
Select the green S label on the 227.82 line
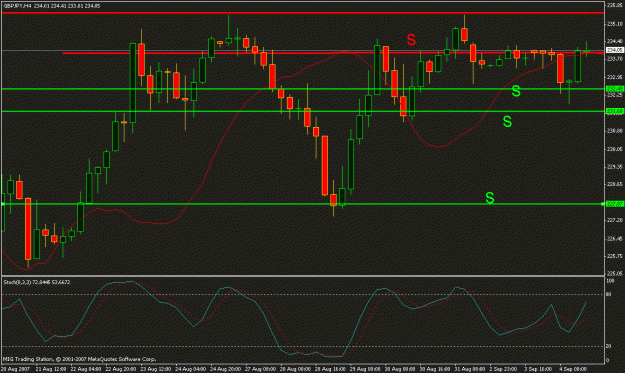490,198
